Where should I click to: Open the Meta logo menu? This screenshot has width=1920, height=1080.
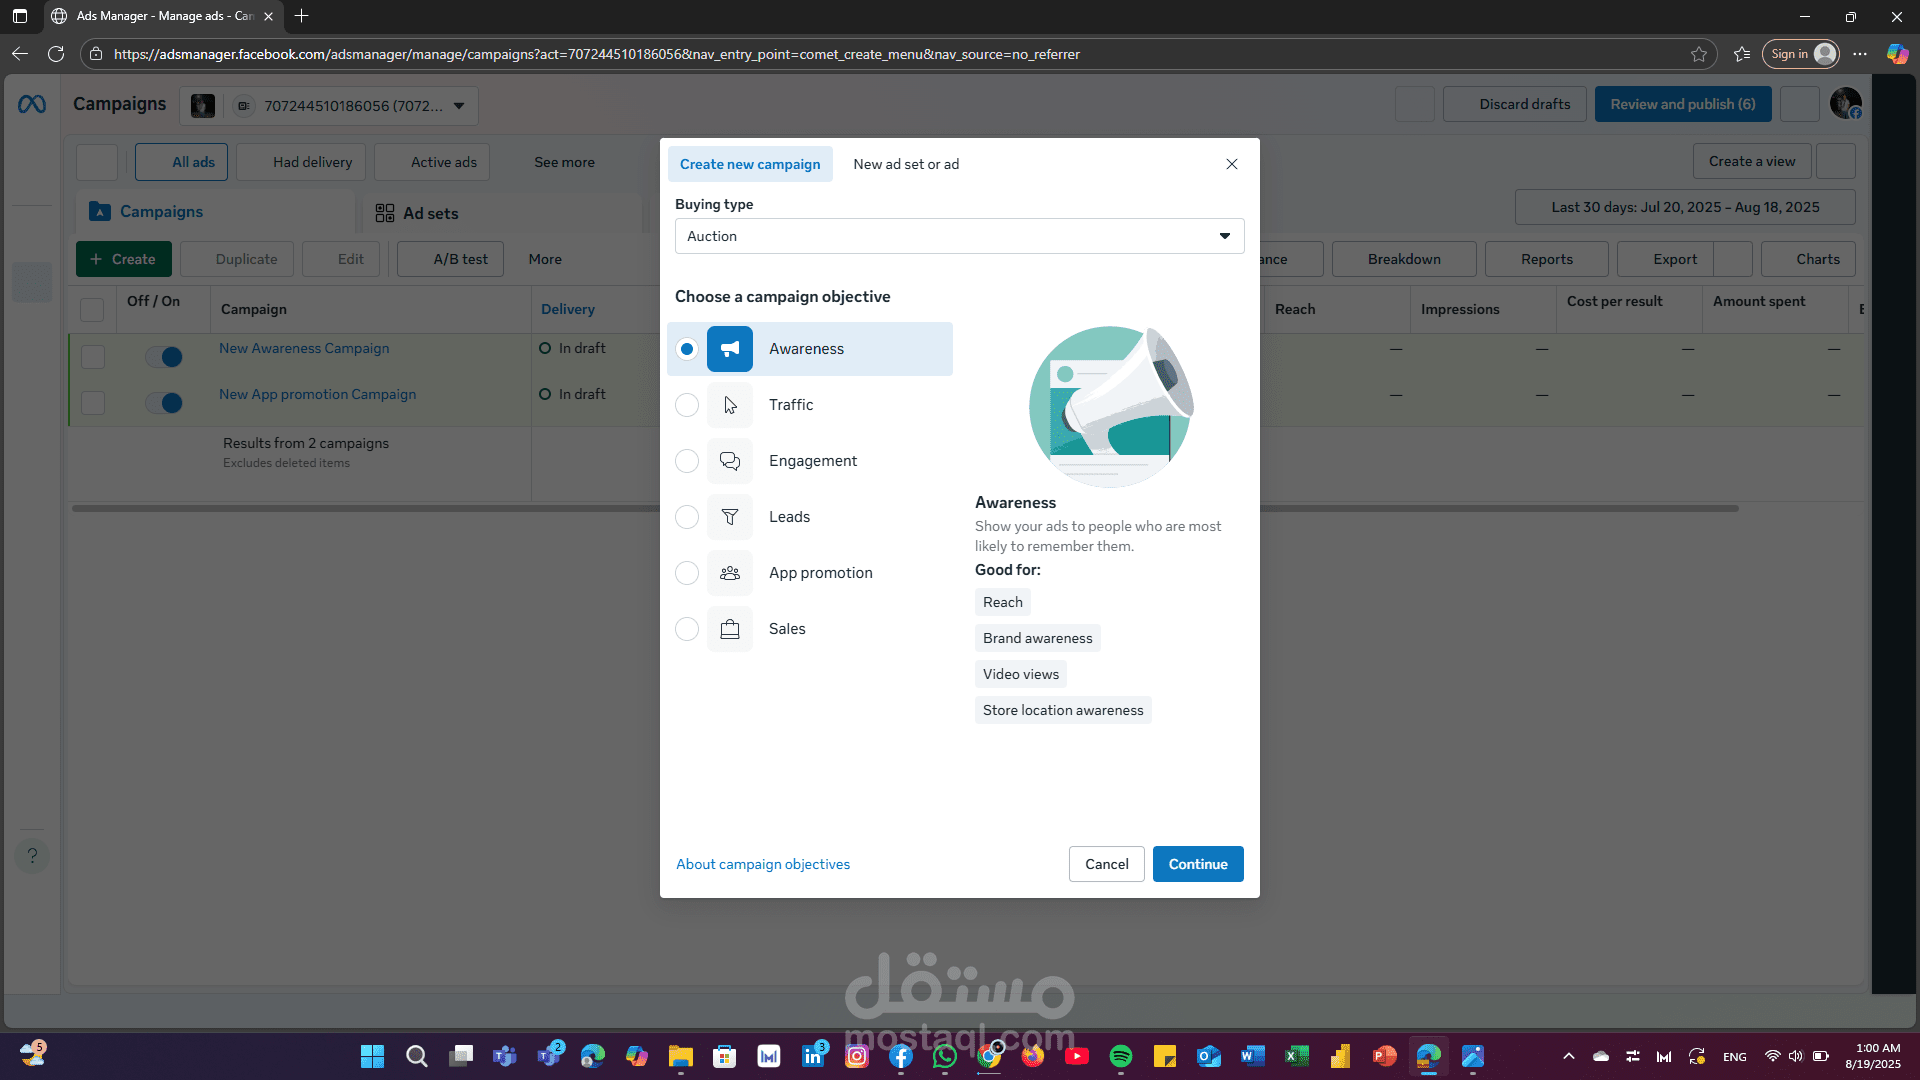pyautogui.click(x=32, y=104)
